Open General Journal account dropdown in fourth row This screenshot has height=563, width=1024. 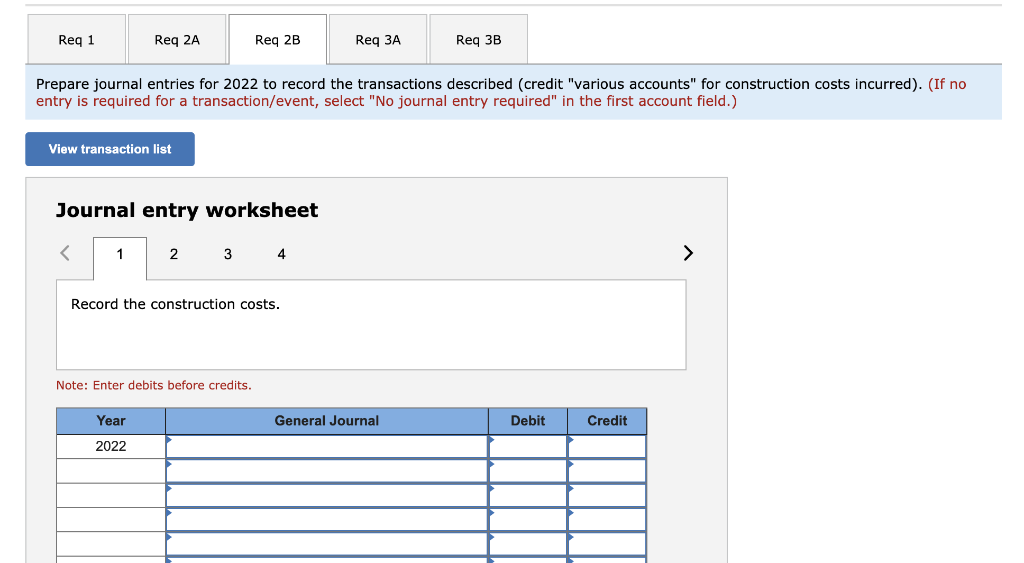(x=327, y=520)
